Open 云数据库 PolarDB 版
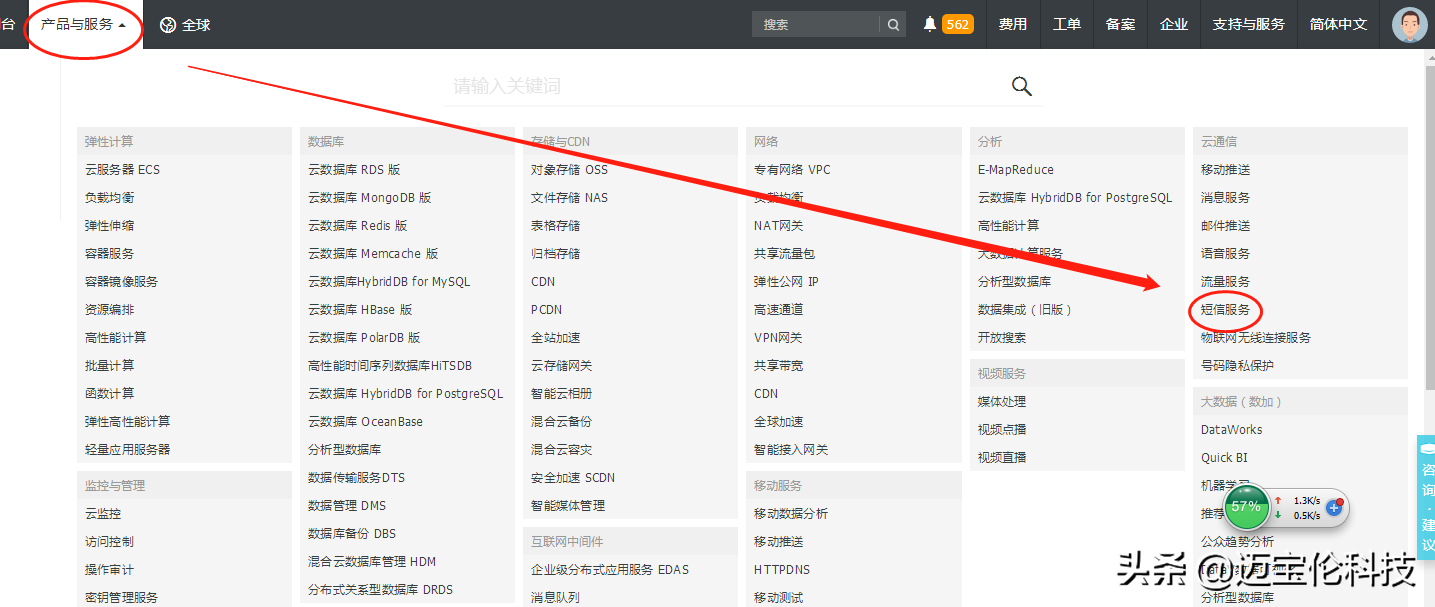 pos(364,338)
